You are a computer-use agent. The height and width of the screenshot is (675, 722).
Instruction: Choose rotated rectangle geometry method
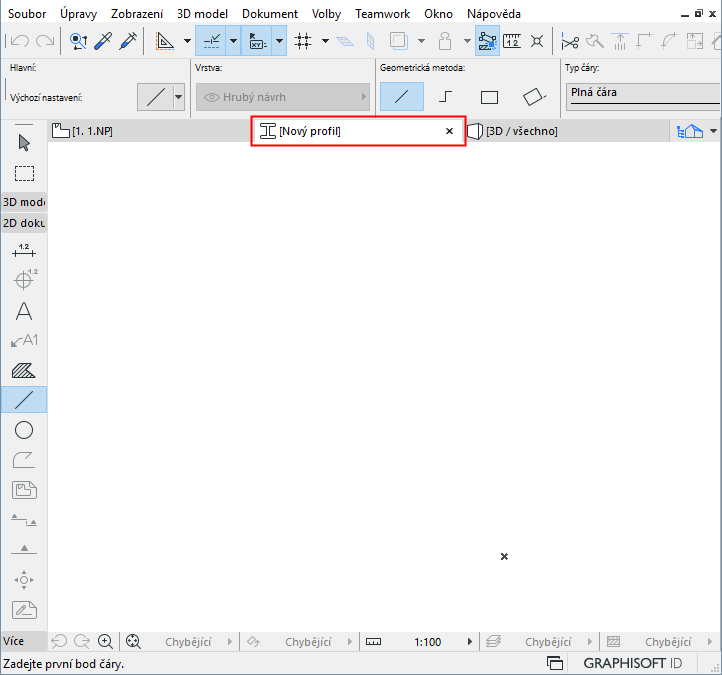pyautogui.click(x=534, y=97)
